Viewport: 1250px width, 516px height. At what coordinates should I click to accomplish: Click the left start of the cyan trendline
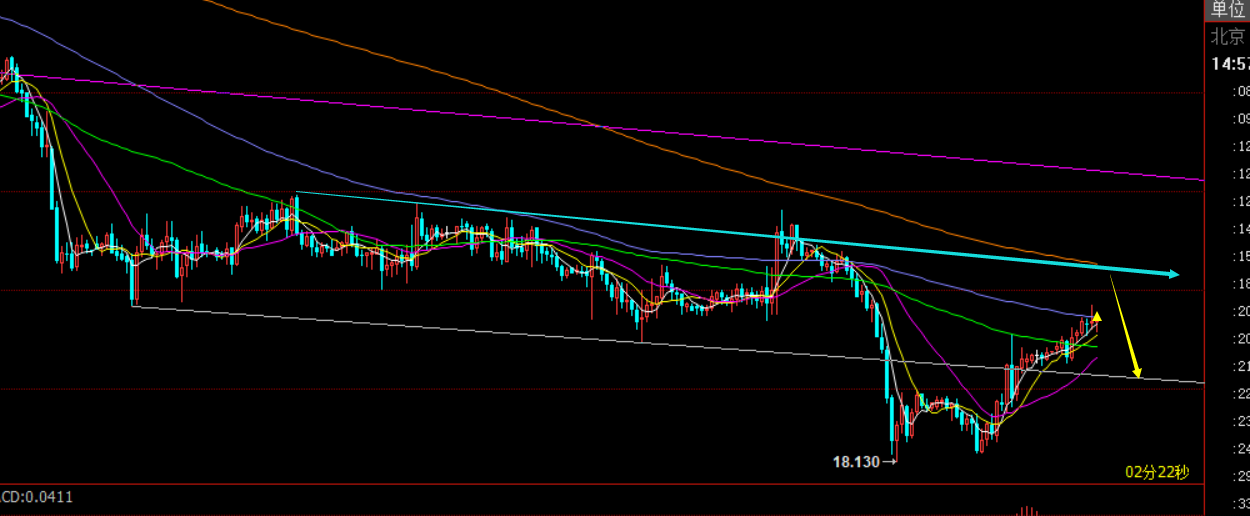click(298, 192)
